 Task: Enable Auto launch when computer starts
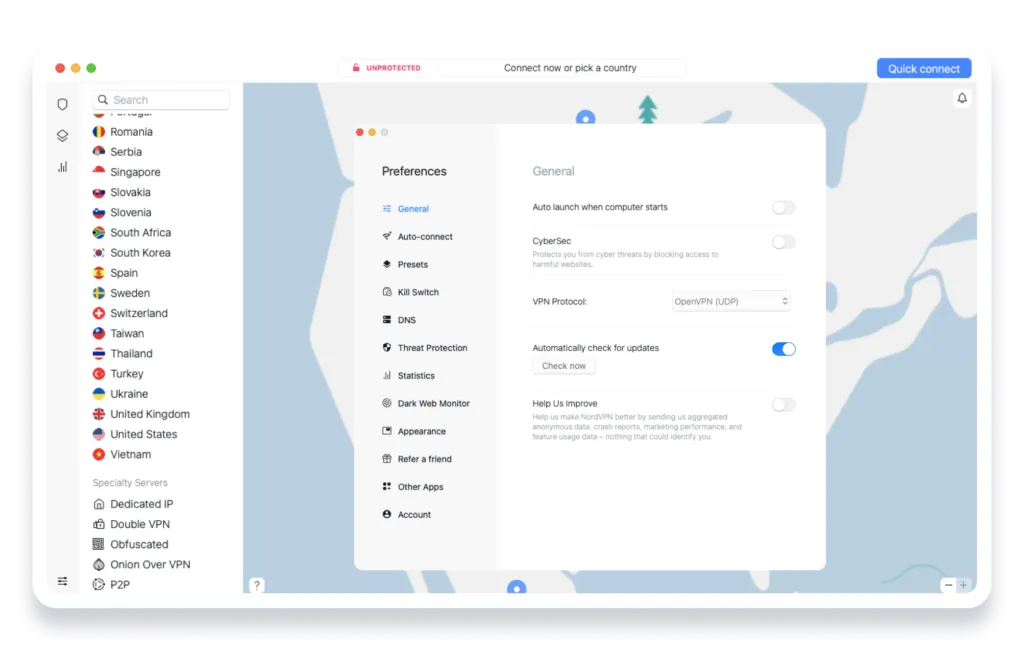783,208
